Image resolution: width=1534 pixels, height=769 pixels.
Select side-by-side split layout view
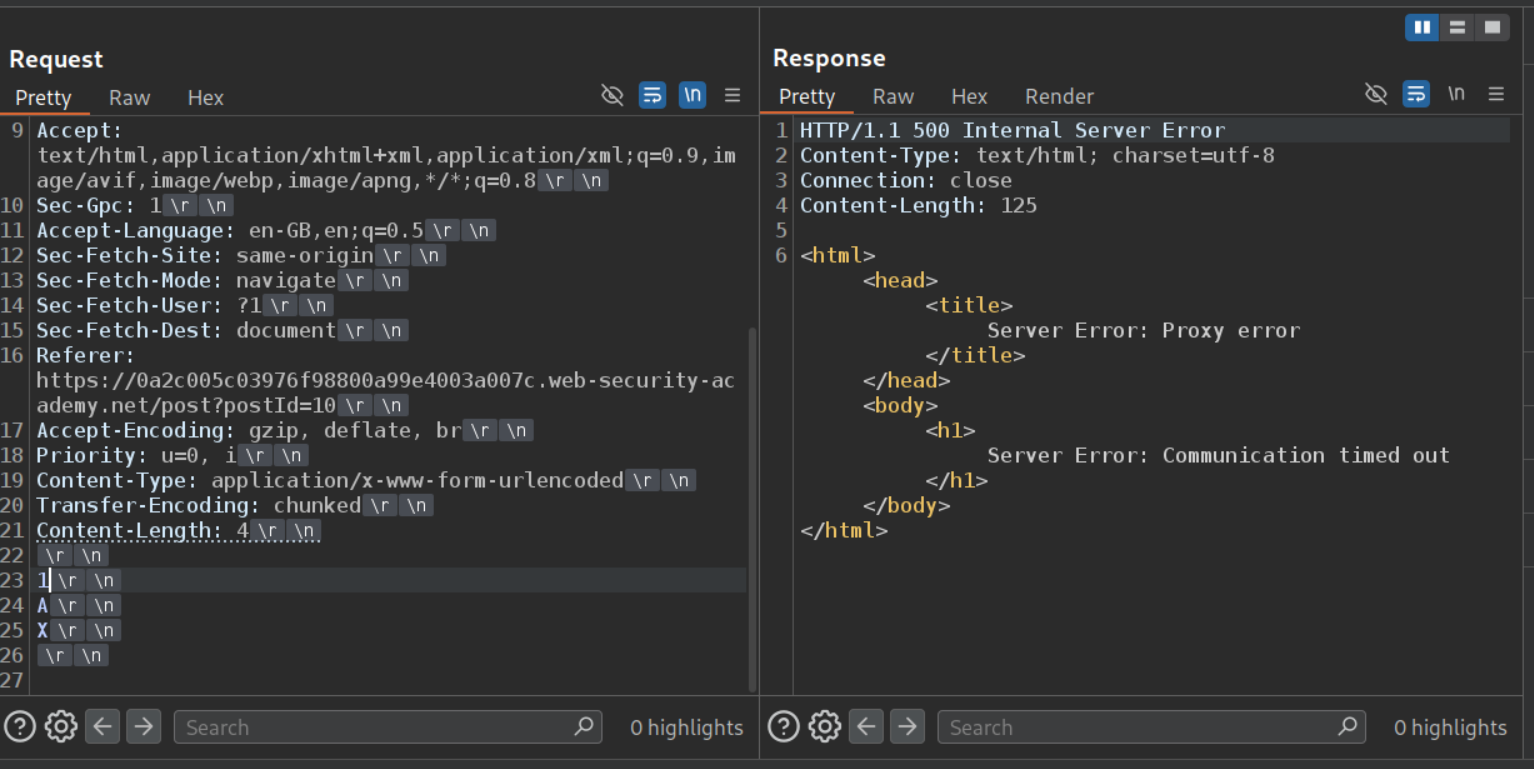[1421, 28]
